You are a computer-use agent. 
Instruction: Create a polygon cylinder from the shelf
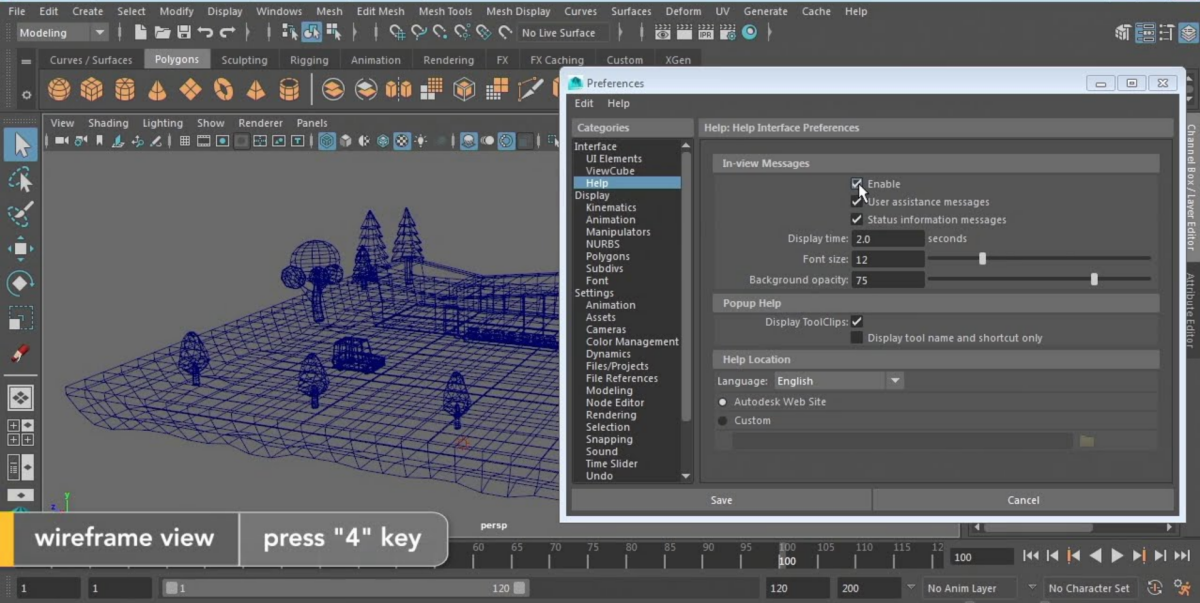(x=125, y=90)
